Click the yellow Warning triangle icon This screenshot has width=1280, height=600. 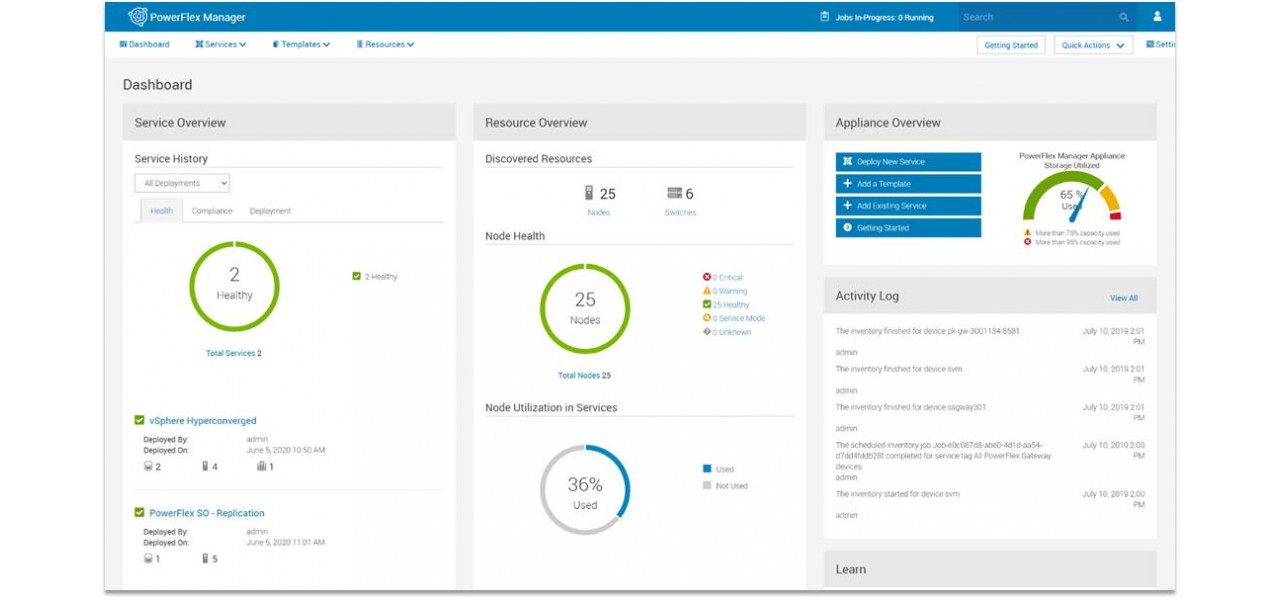pos(707,291)
